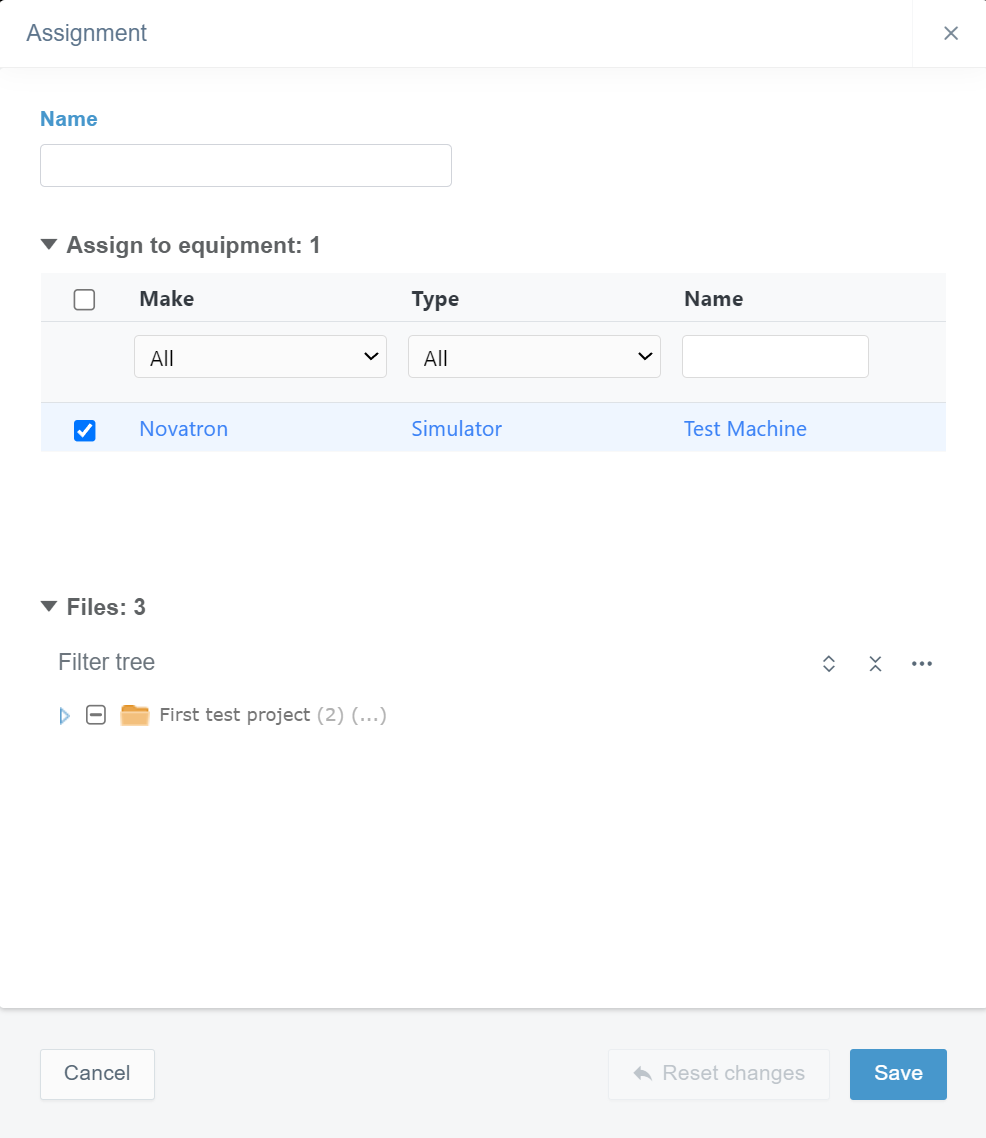The height and width of the screenshot is (1138, 986).
Task: Click the collapse all tree icon
Action: (875, 664)
